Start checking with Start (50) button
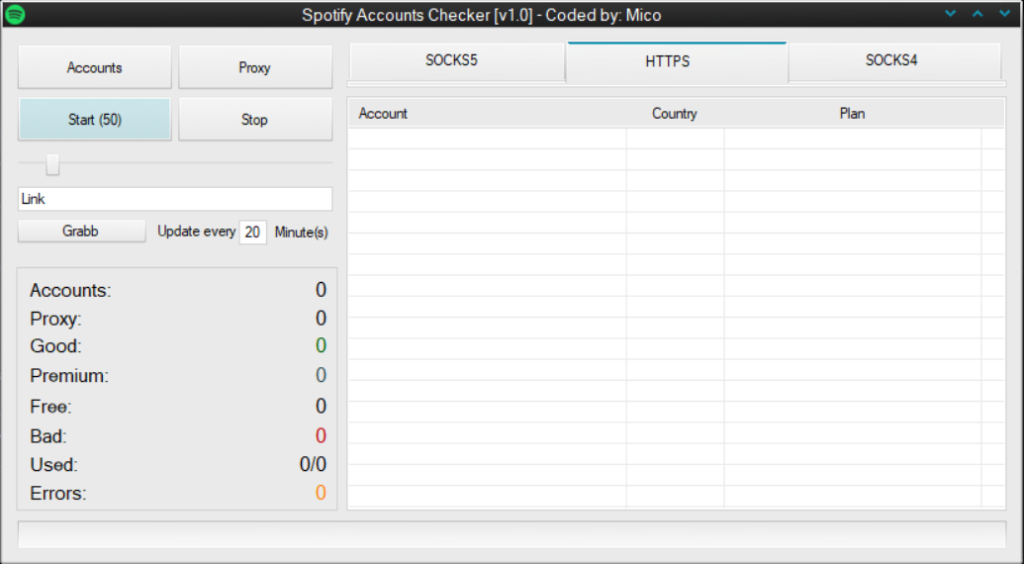This screenshot has width=1024, height=564. pos(95,119)
